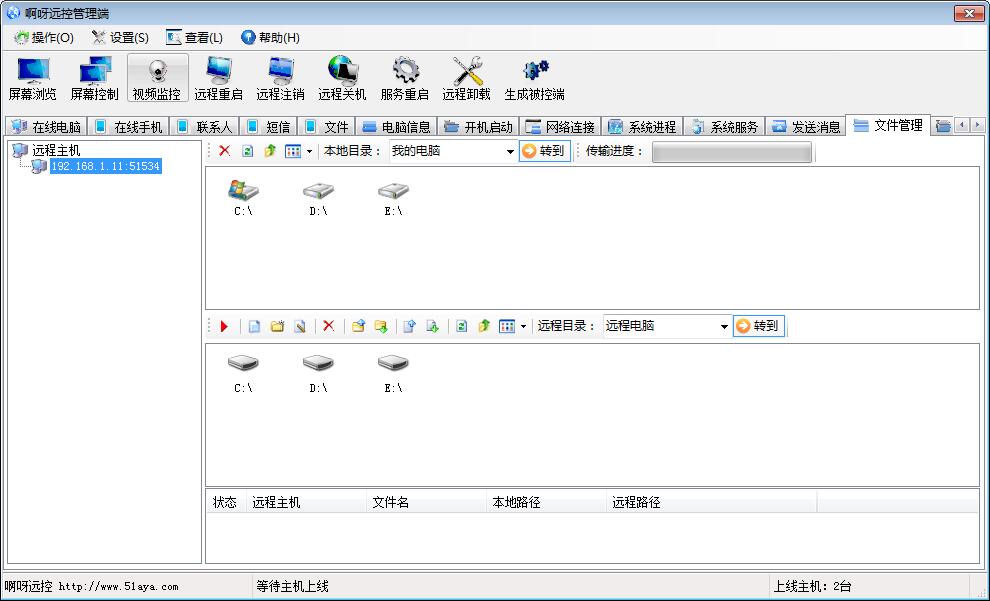
Task: Switch to the 在线手机 tab
Action: coord(128,127)
